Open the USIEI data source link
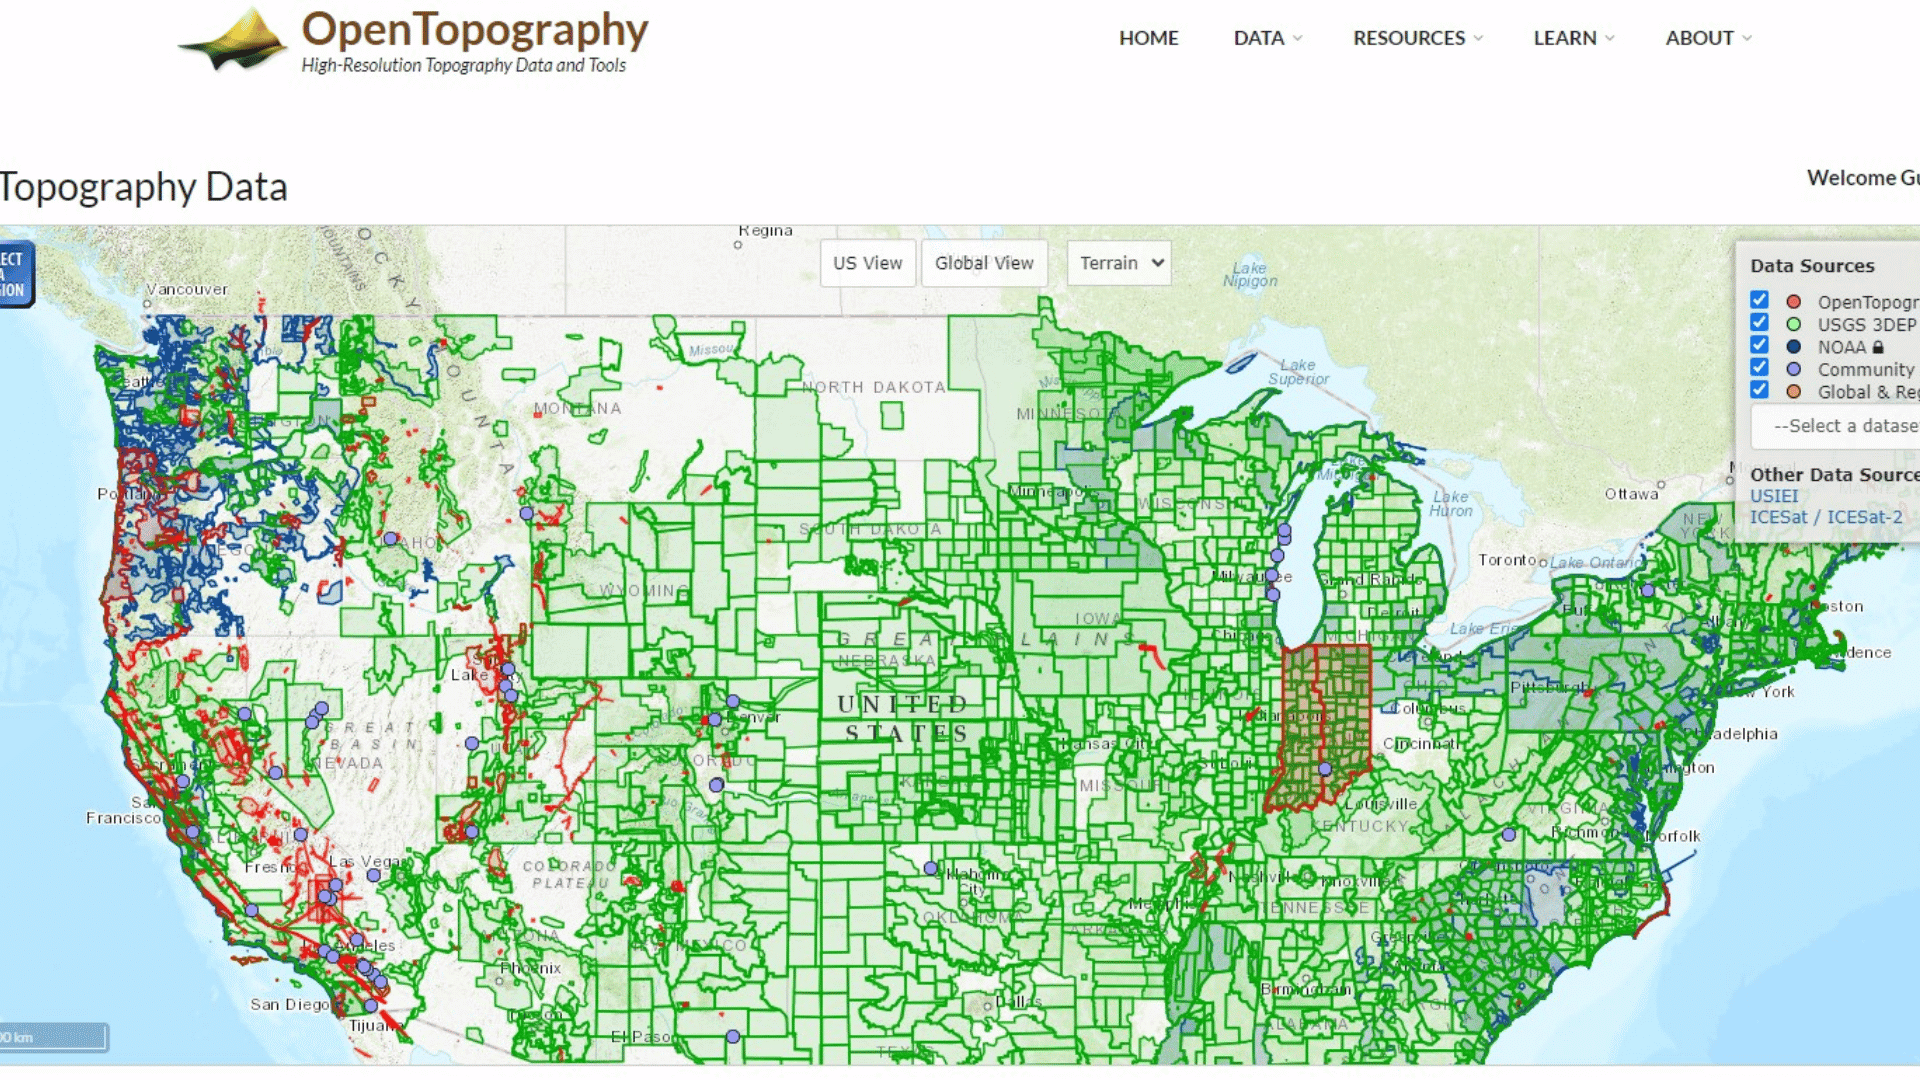The width and height of the screenshot is (1920, 1080). 1774,496
